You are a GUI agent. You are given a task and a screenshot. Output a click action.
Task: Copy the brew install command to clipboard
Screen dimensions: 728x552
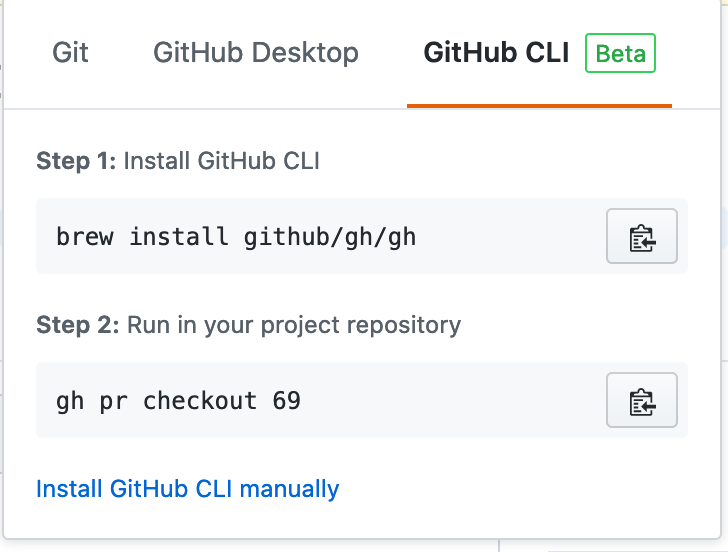(x=642, y=236)
